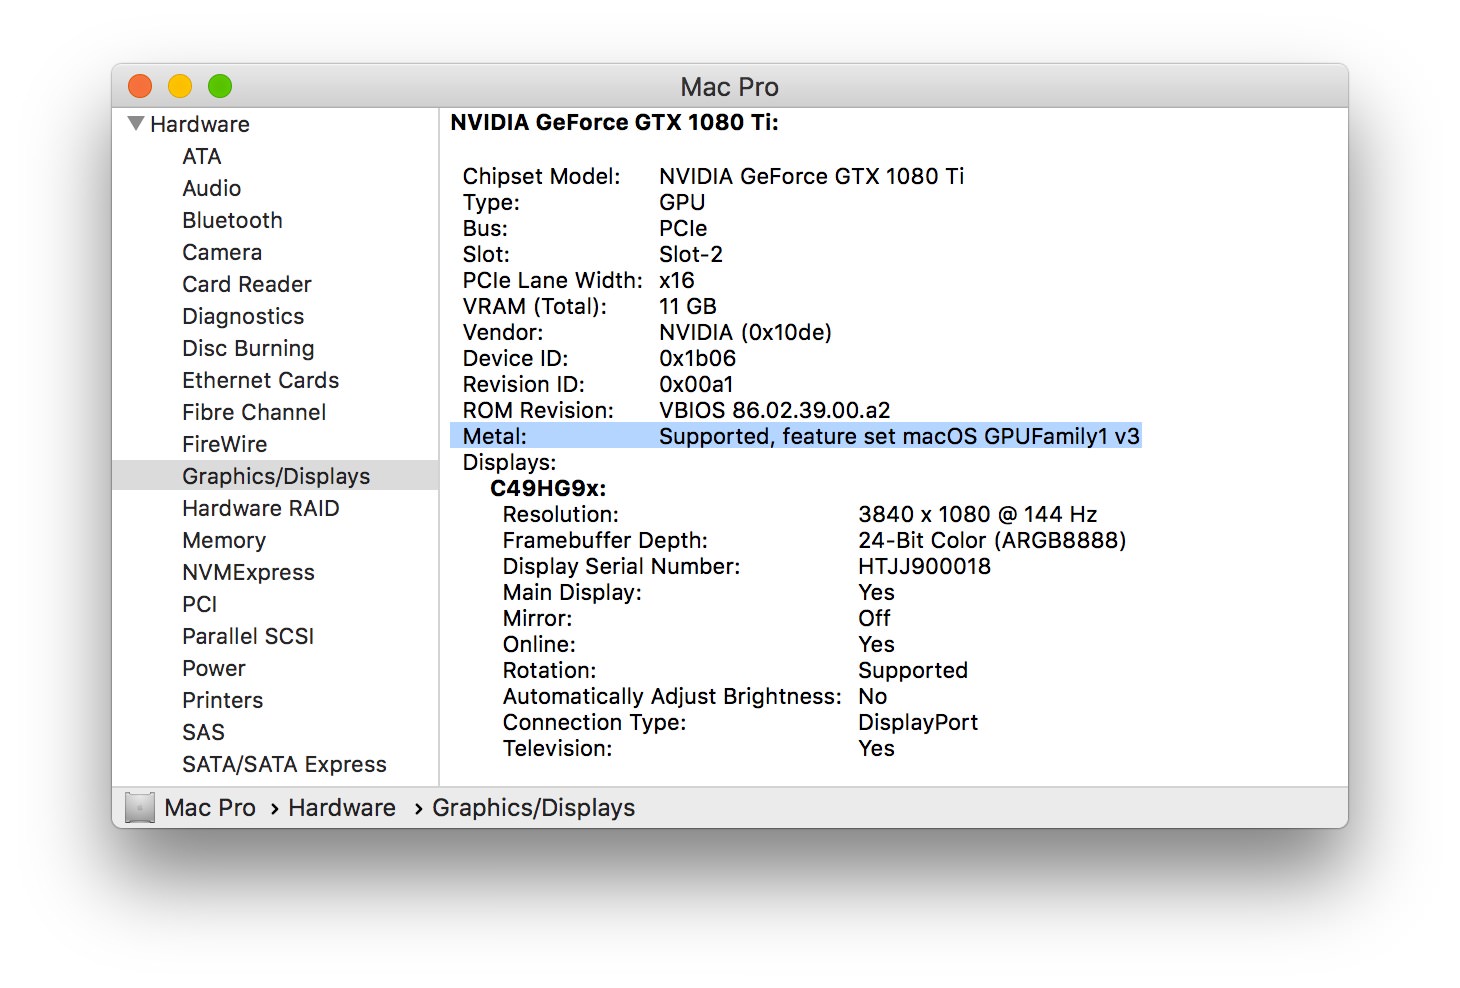This screenshot has width=1460, height=988.
Task: Select Audio in the sidebar
Action: point(212,188)
